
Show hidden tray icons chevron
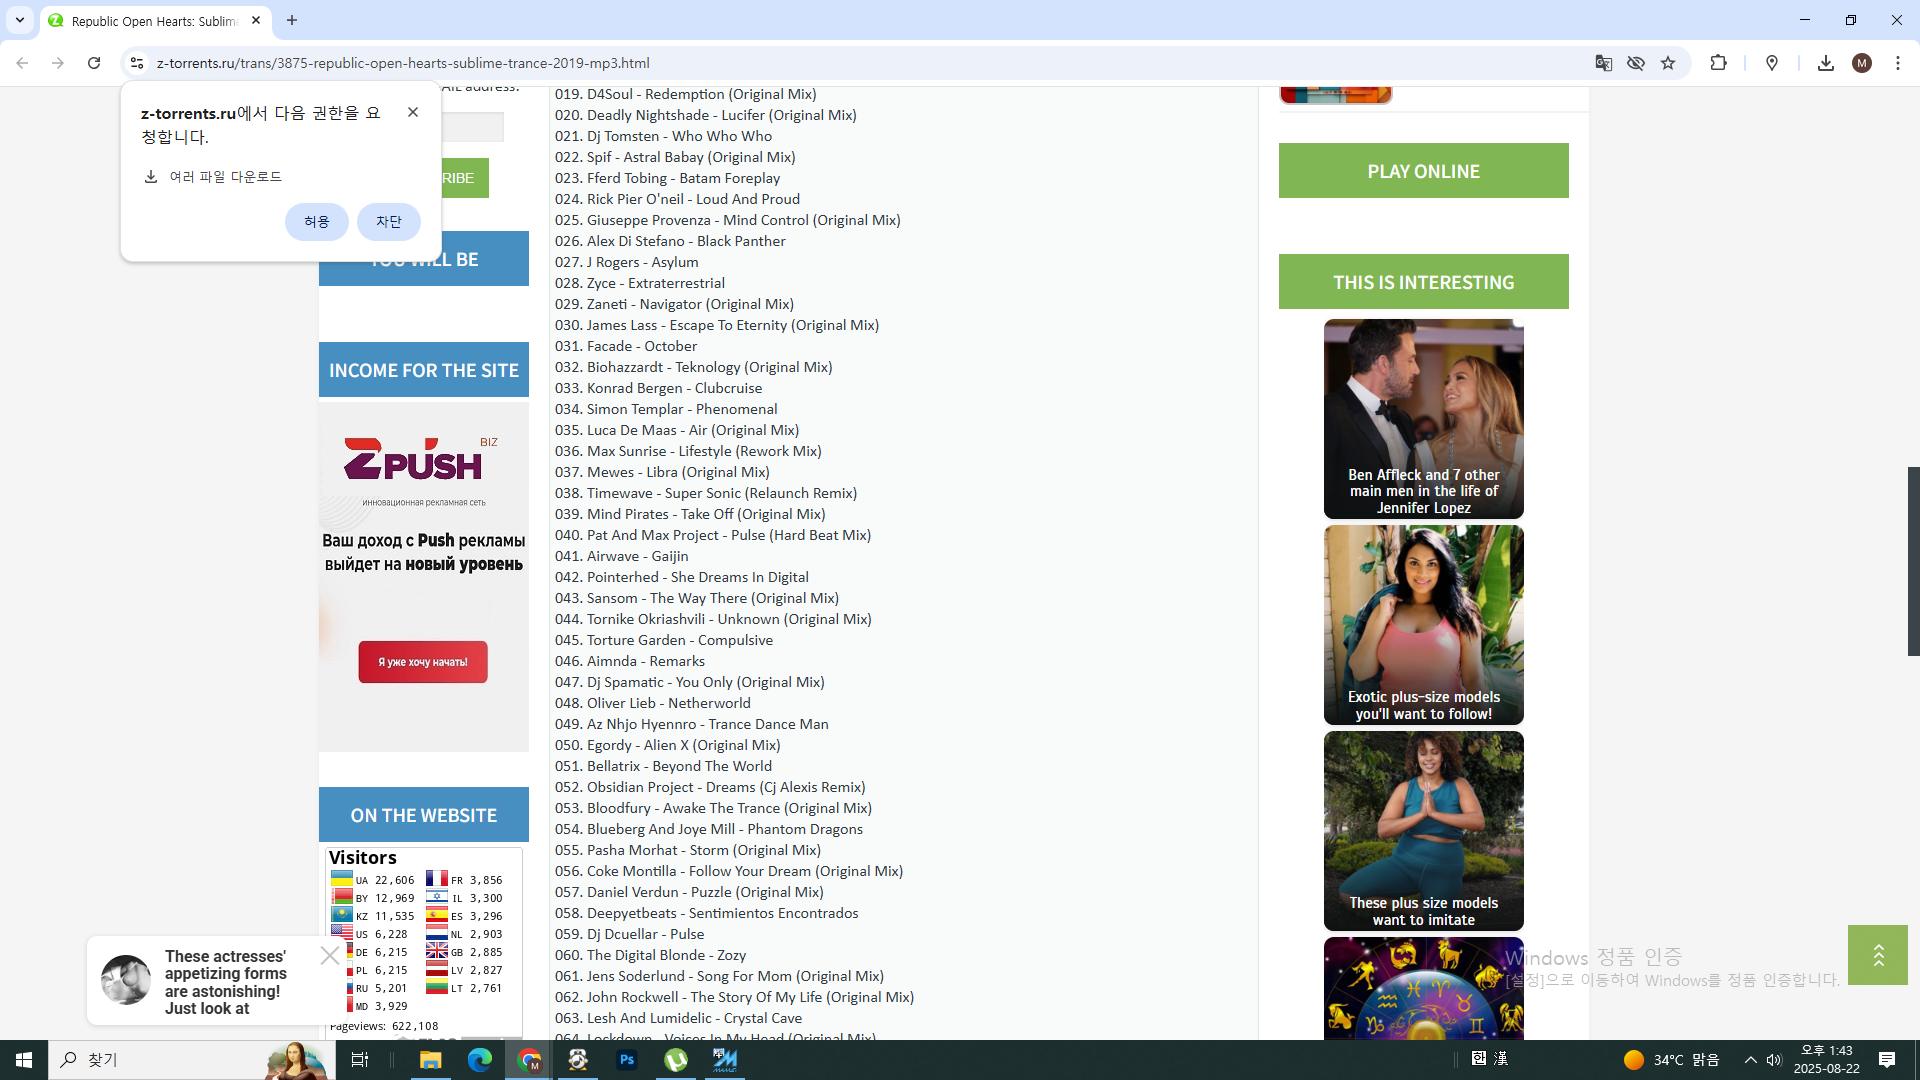pyautogui.click(x=1750, y=1060)
